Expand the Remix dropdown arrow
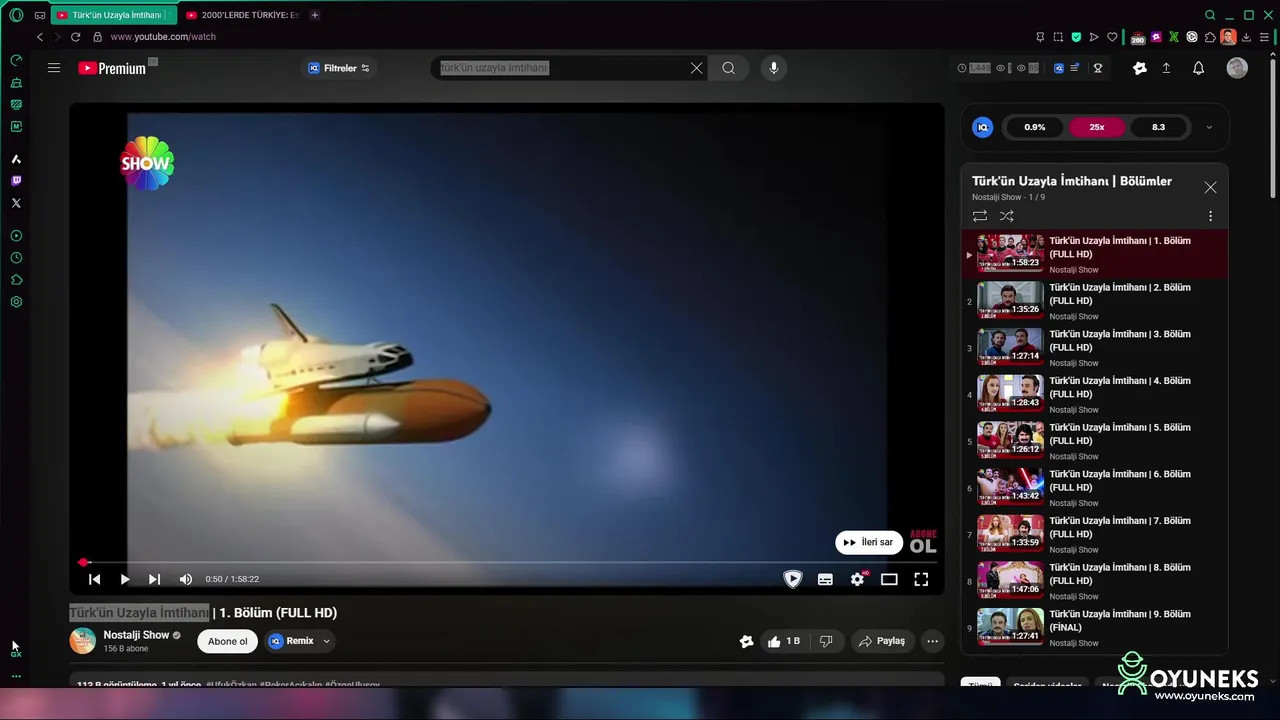The height and width of the screenshot is (720, 1280). [x=326, y=641]
